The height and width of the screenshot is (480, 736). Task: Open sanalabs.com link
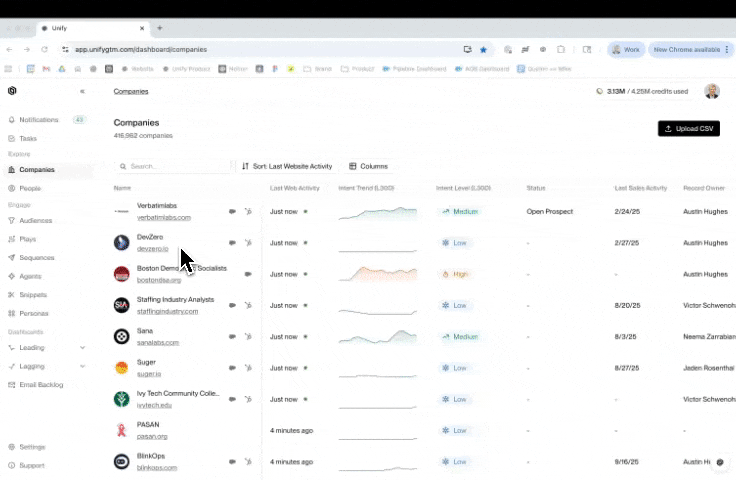click(158, 343)
